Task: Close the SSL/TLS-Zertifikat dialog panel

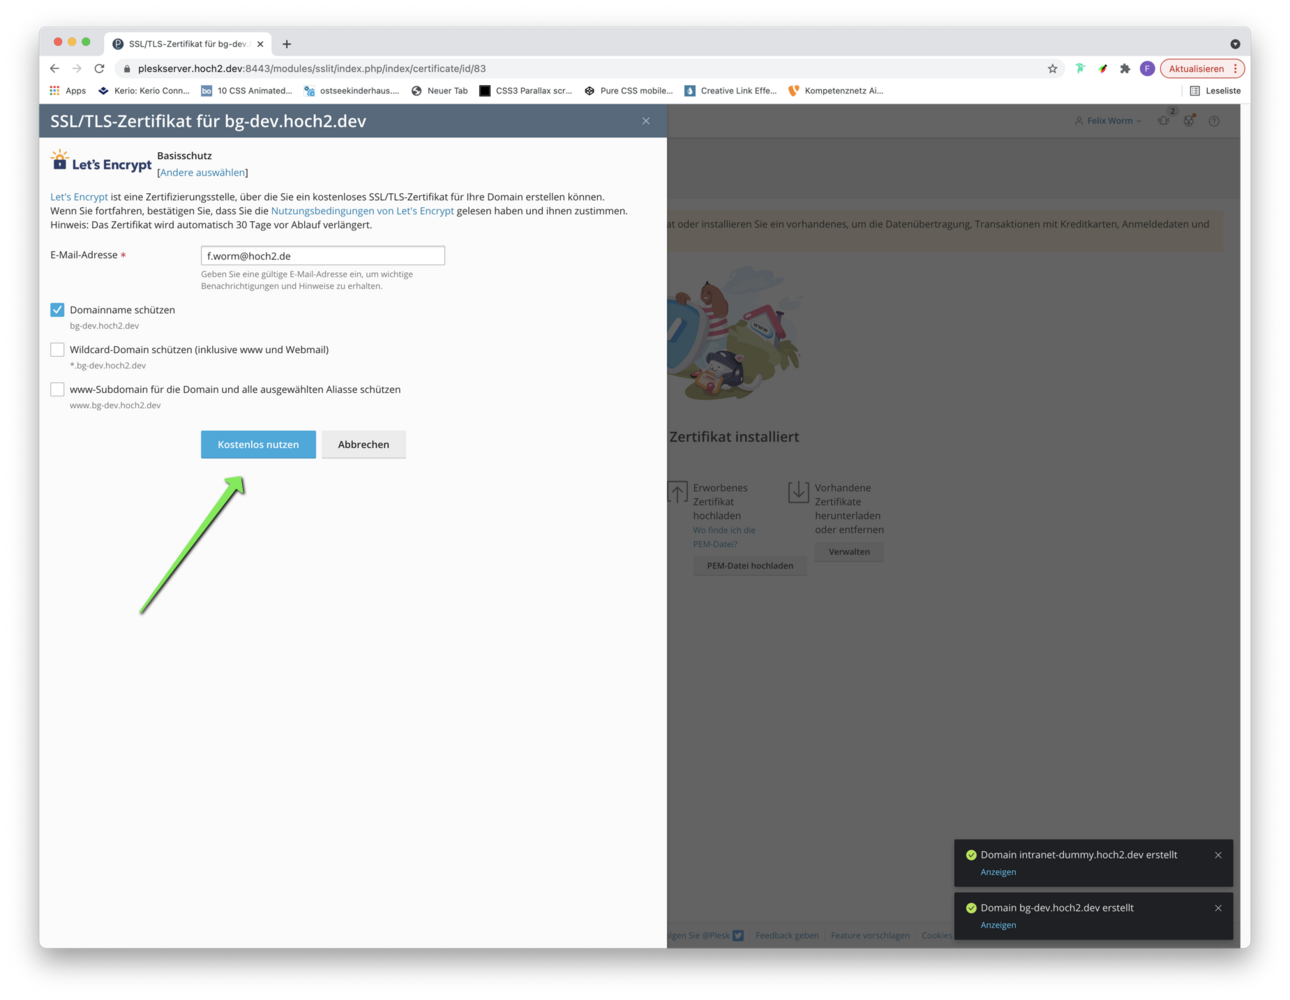Action: pyautogui.click(x=646, y=121)
